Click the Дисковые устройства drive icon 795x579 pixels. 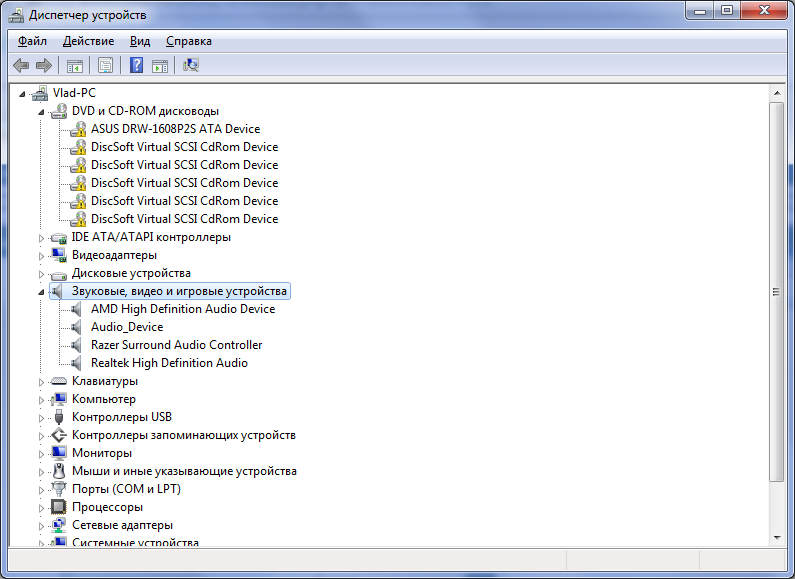[x=59, y=274]
